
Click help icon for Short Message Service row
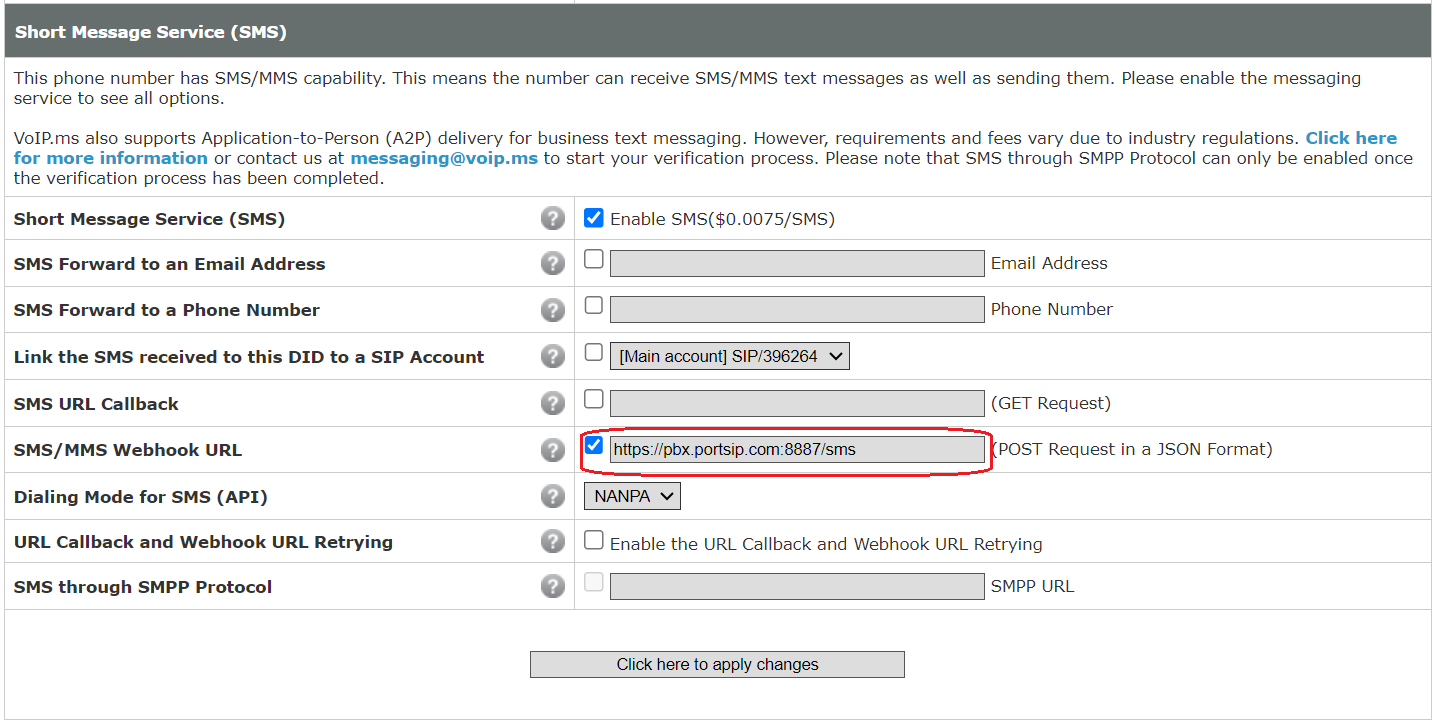click(x=552, y=218)
